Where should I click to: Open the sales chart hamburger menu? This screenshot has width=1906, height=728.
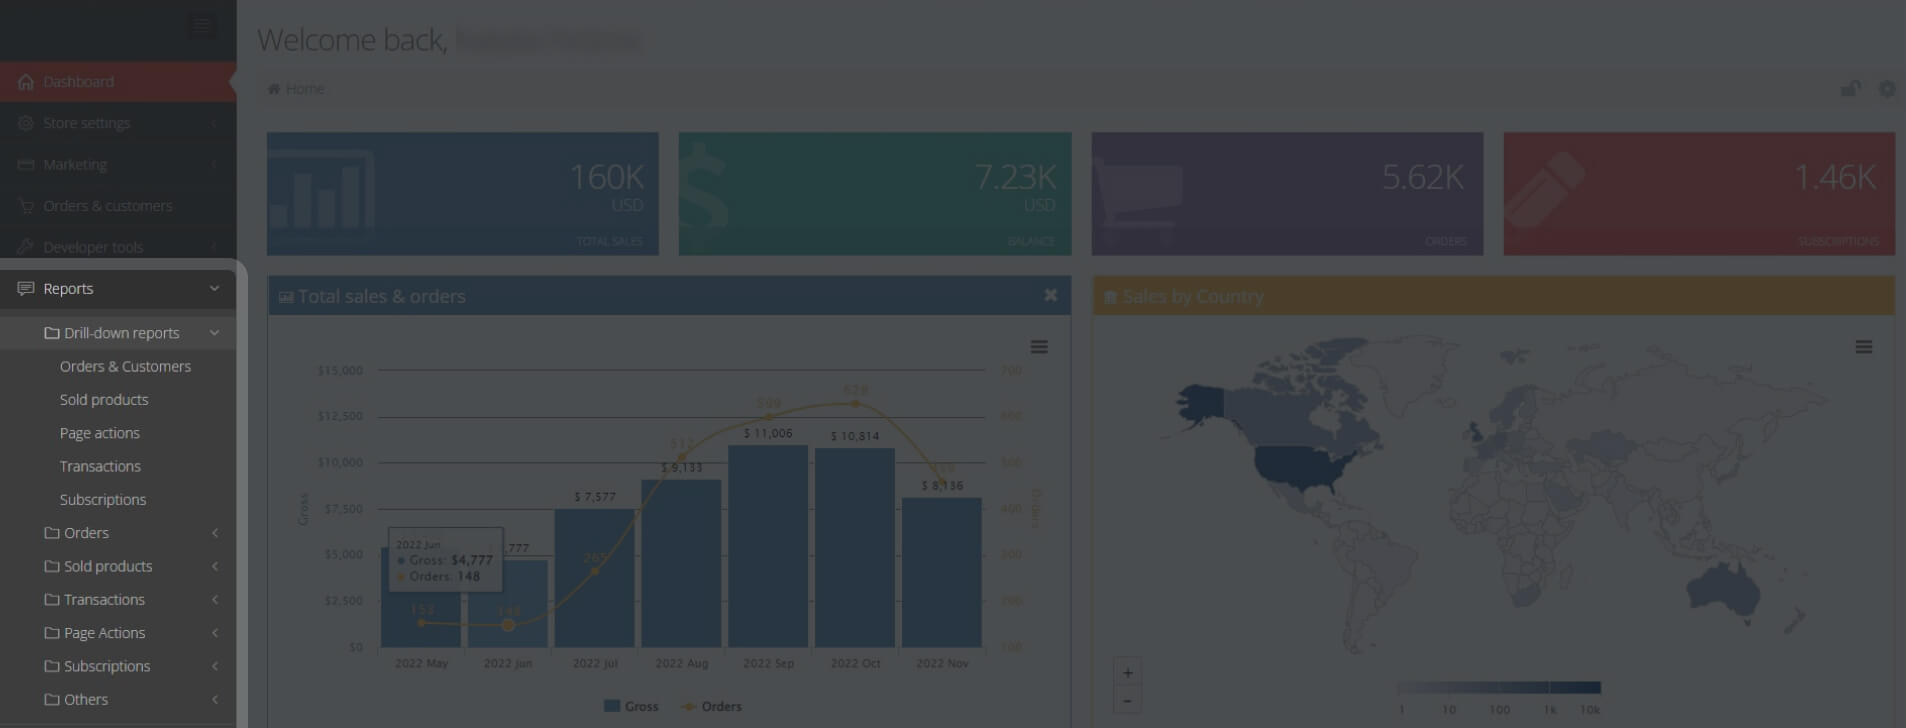click(x=1040, y=347)
